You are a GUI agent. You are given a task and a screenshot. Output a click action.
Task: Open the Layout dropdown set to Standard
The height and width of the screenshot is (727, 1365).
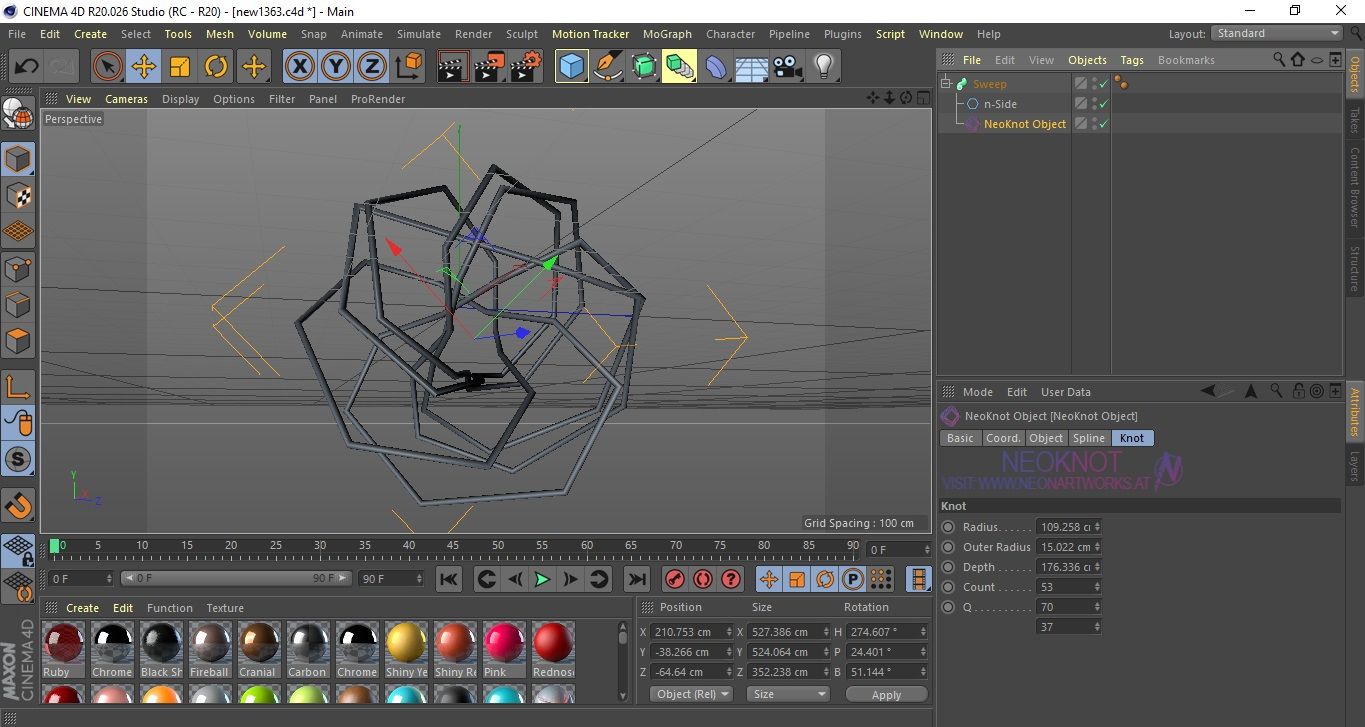(x=1277, y=33)
